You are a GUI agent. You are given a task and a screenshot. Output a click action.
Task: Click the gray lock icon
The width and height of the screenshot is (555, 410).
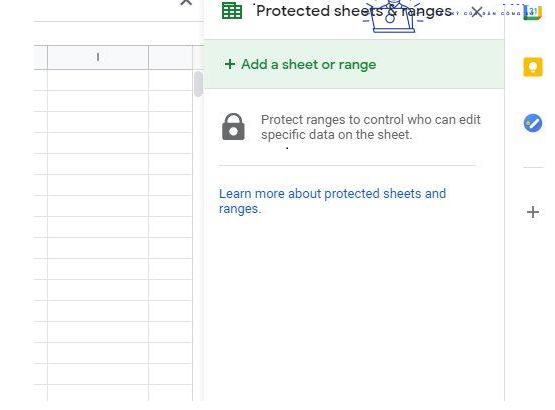pyautogui.click(x=233, y=127)
